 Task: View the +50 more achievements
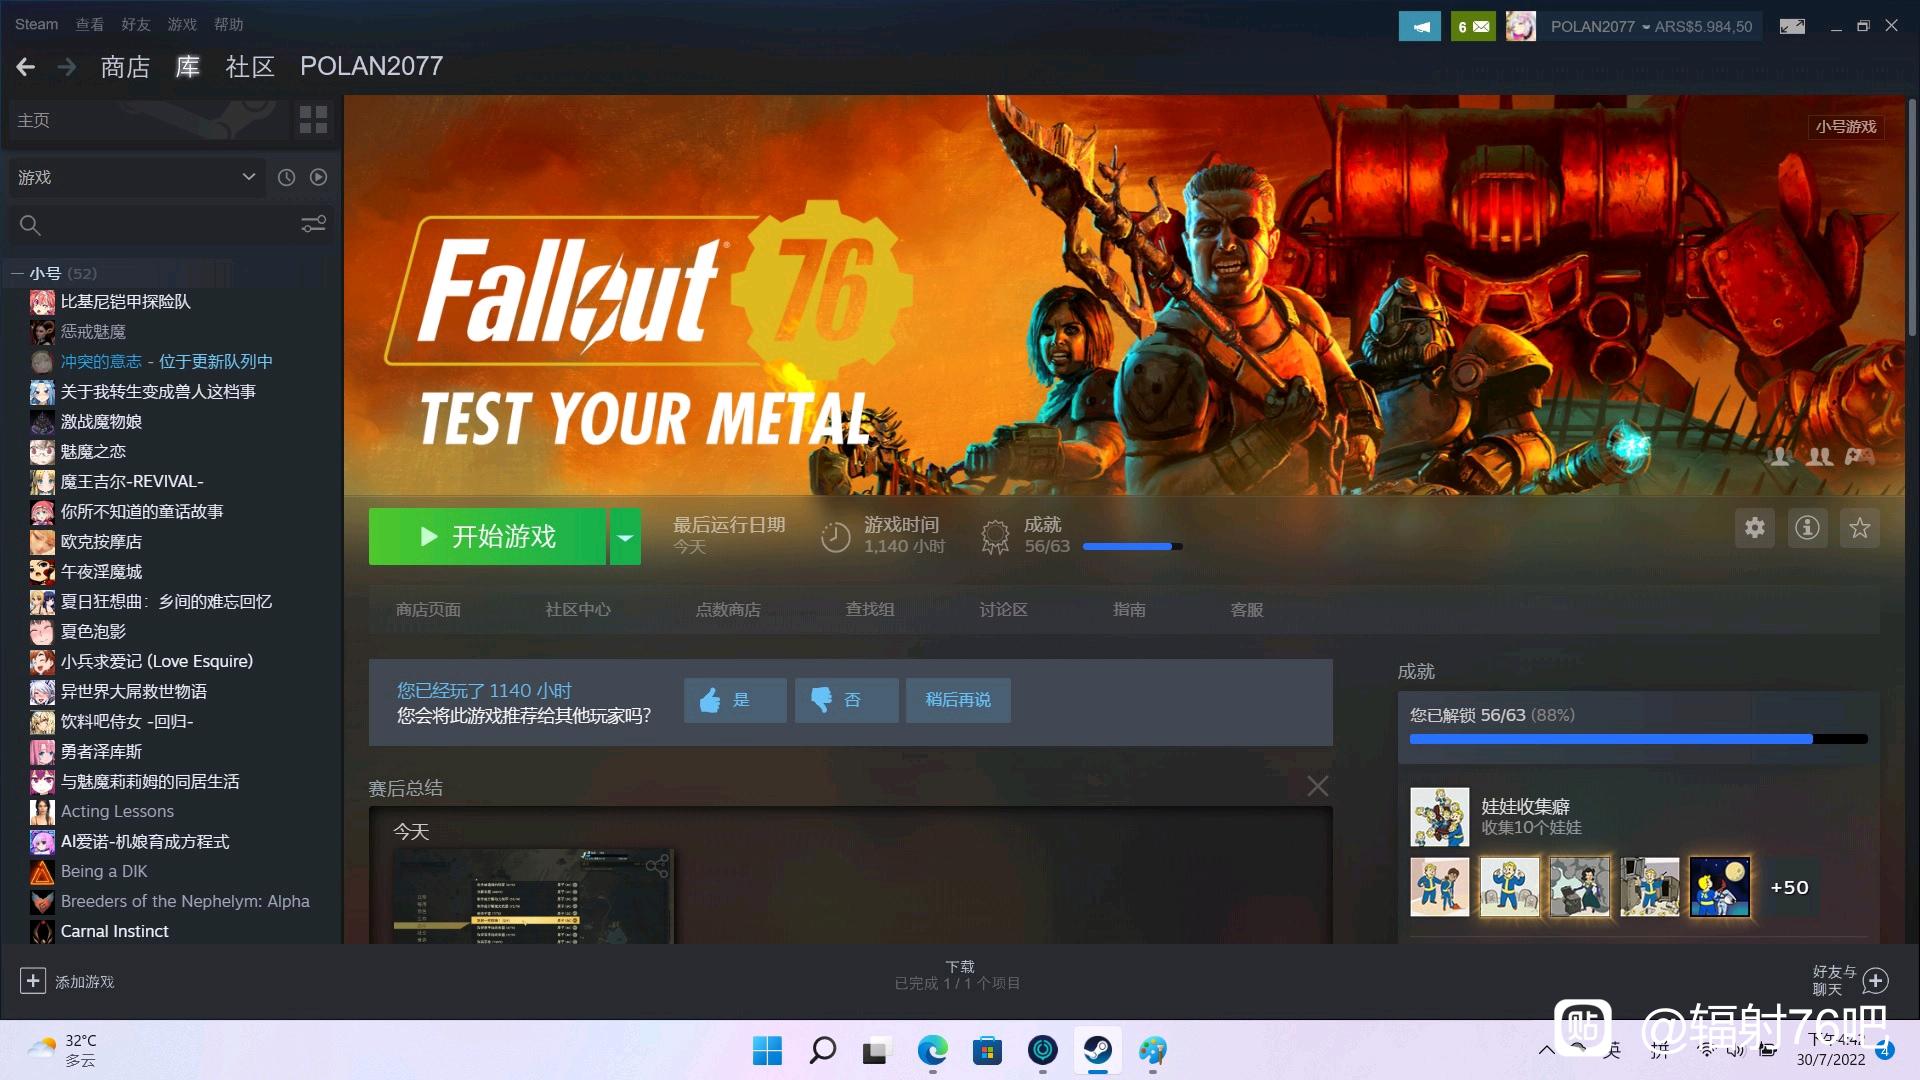(x=1789, y=887)
